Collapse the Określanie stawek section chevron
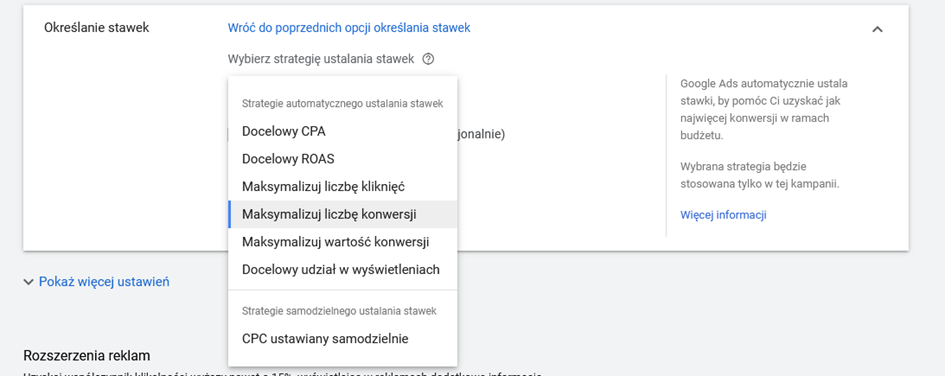The height and width of the screenshot is (376, 945). pyautogui.click(x=878, y=29)
